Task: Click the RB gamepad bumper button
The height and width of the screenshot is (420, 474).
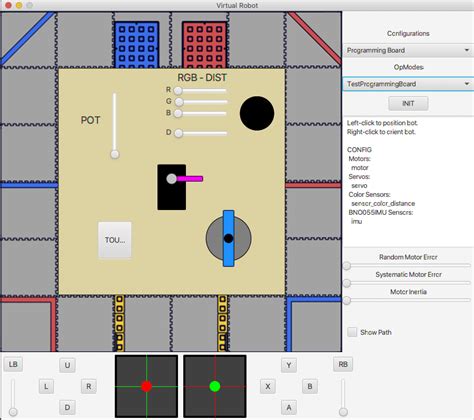Action: click(x=343, y=364)
